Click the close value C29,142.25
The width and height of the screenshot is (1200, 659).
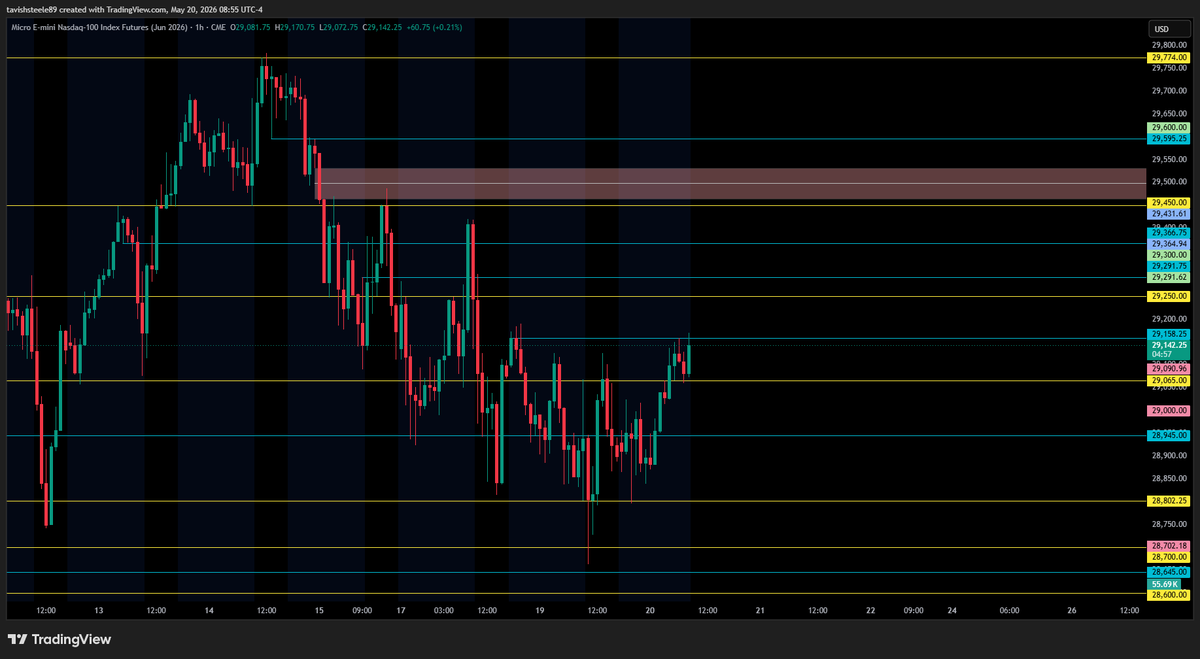[x=384, y=27]
